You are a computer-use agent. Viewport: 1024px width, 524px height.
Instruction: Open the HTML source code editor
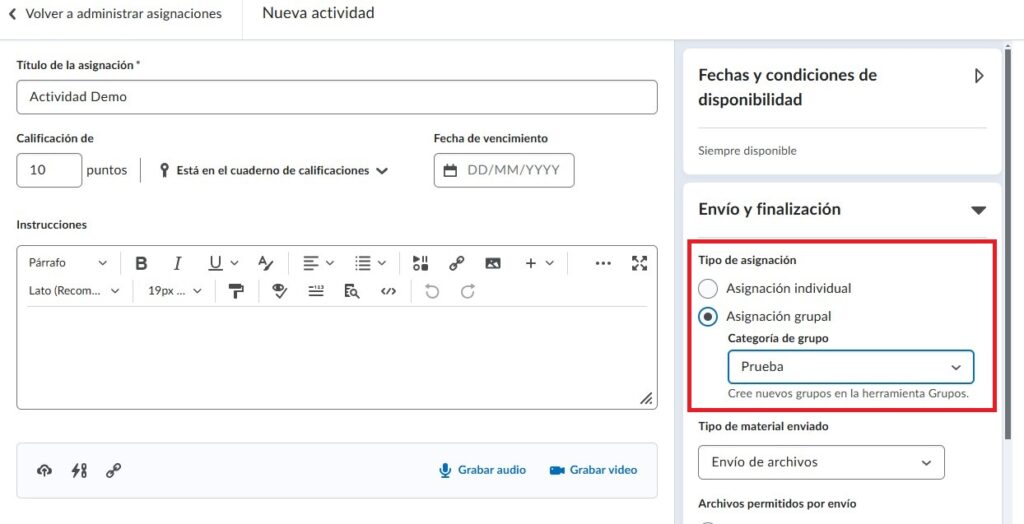coord(388,291)
